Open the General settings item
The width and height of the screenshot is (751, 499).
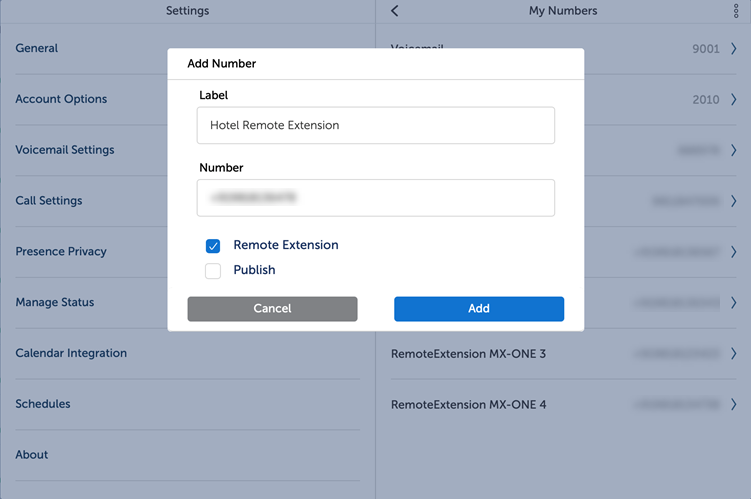pyautogui.click(x=37, y=48)
